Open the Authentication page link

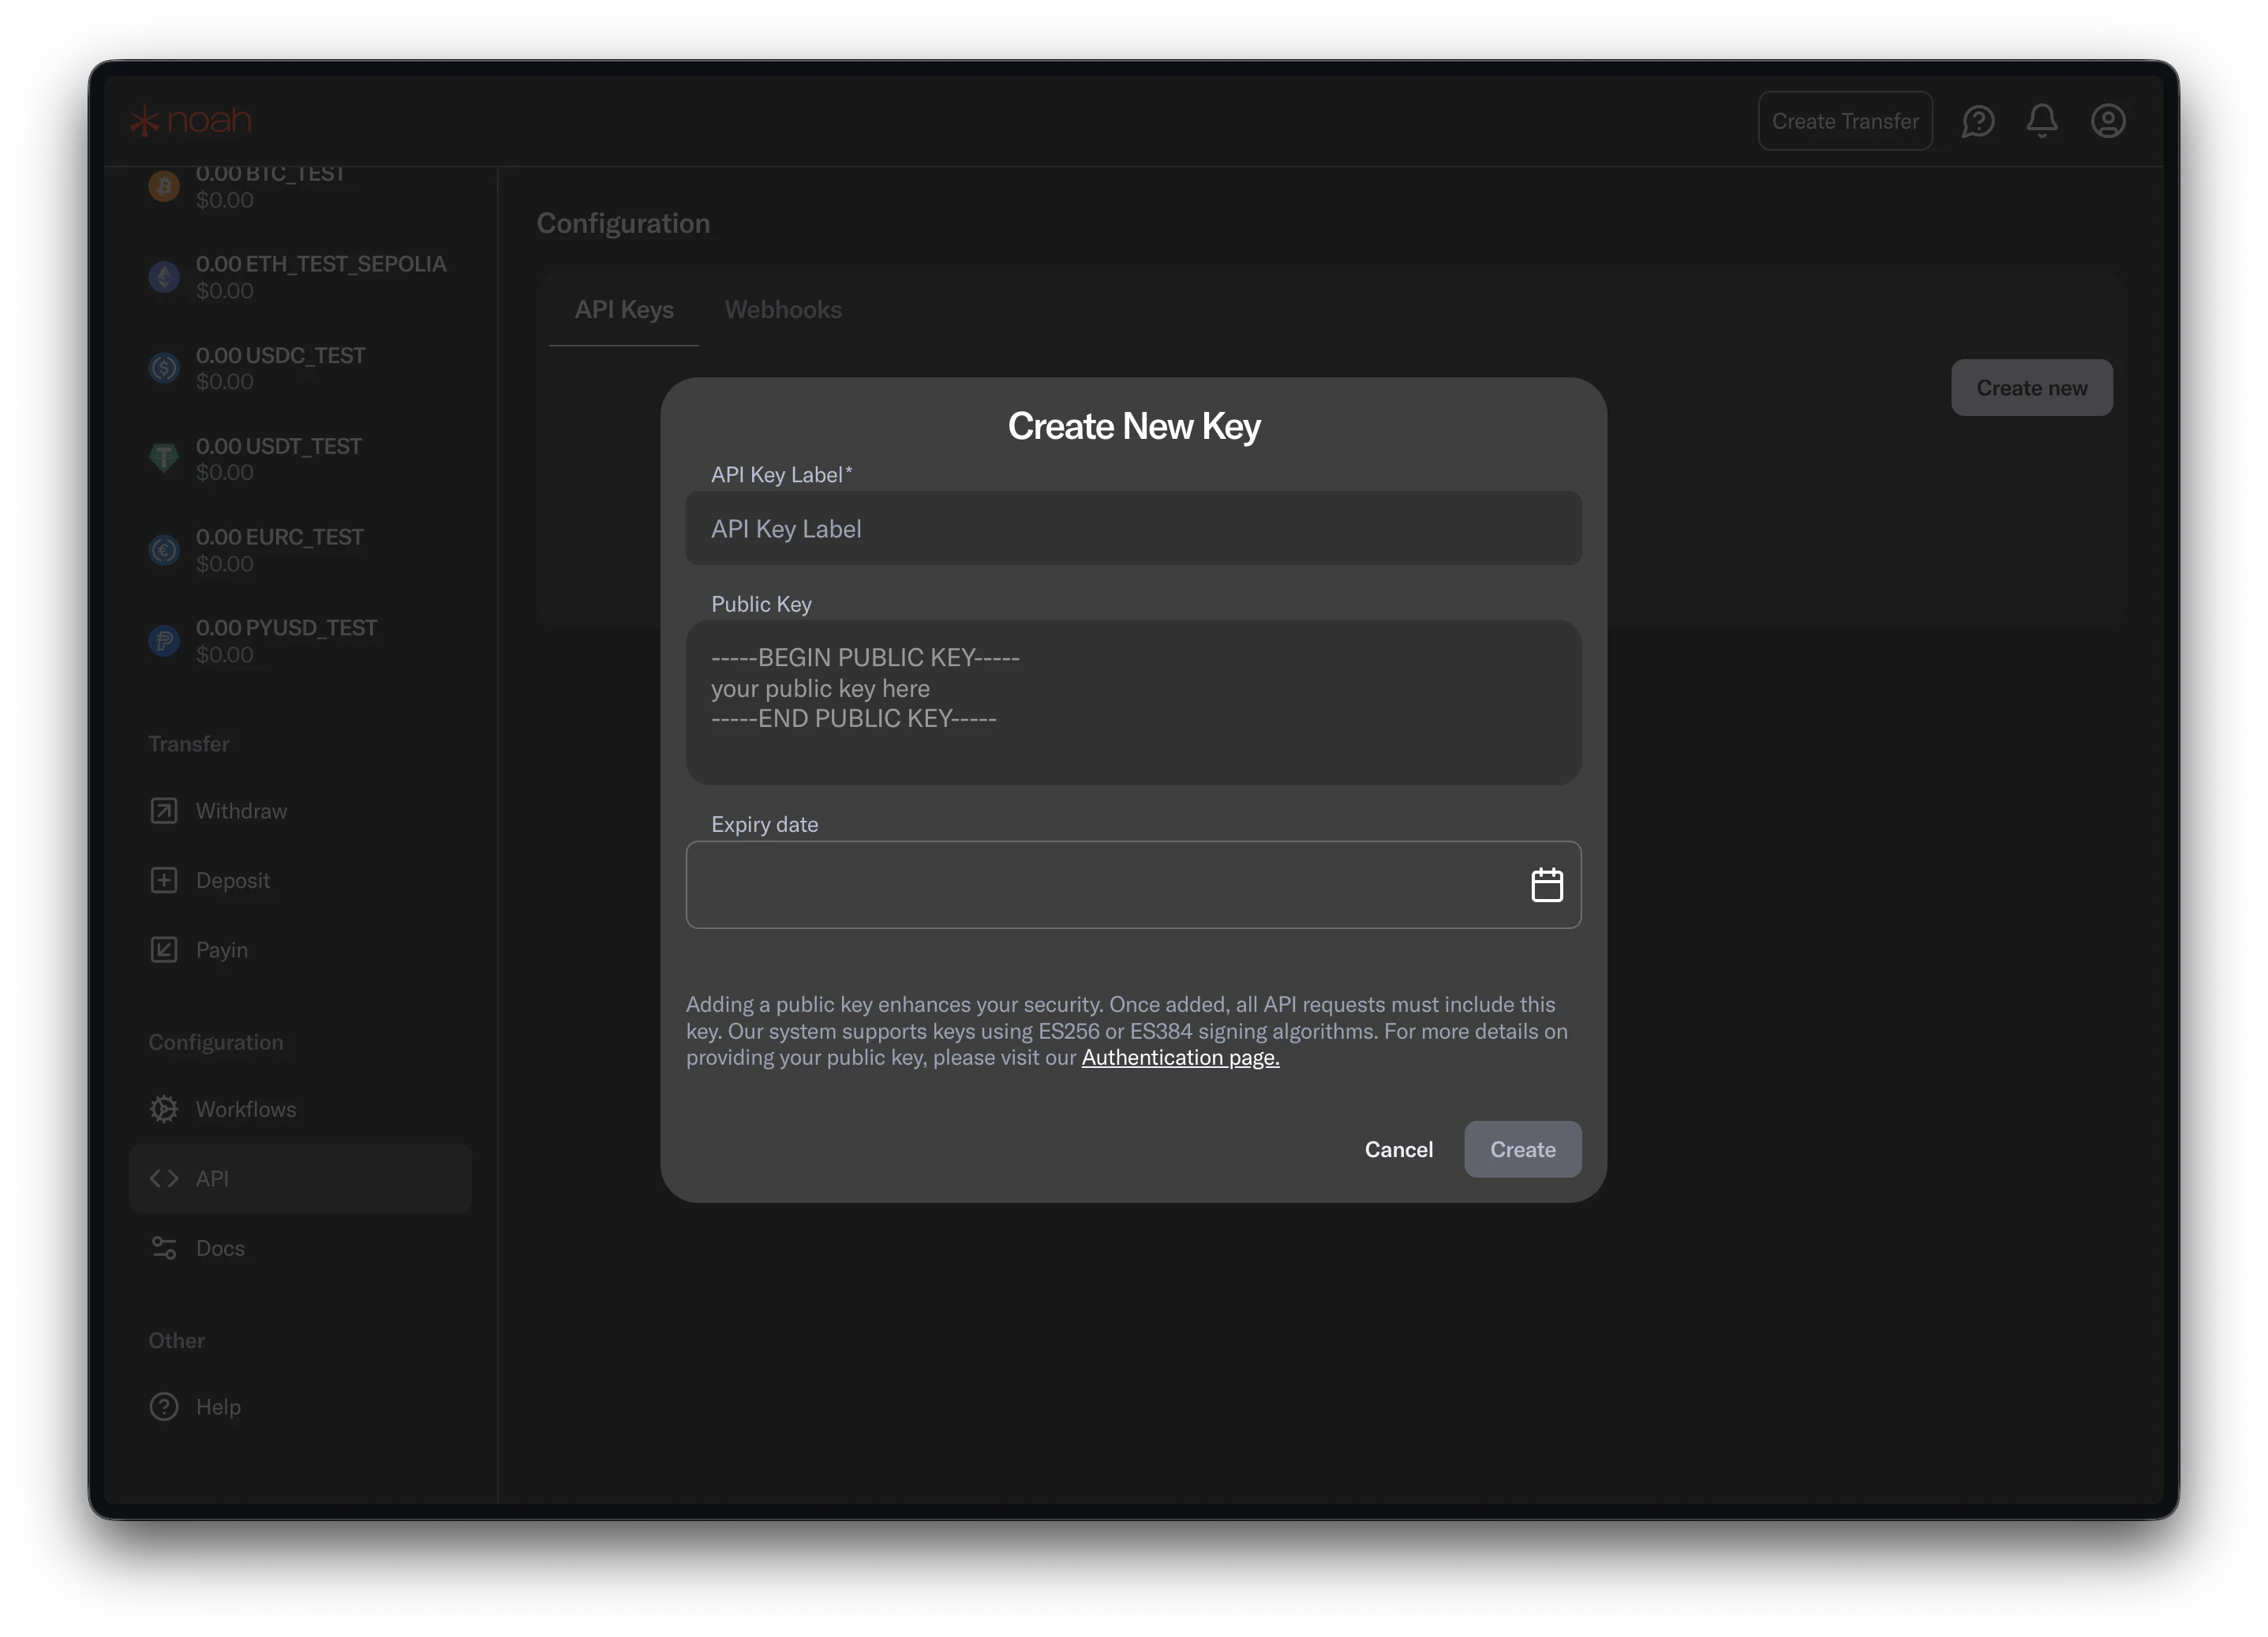click(x=1180, y=1057)
